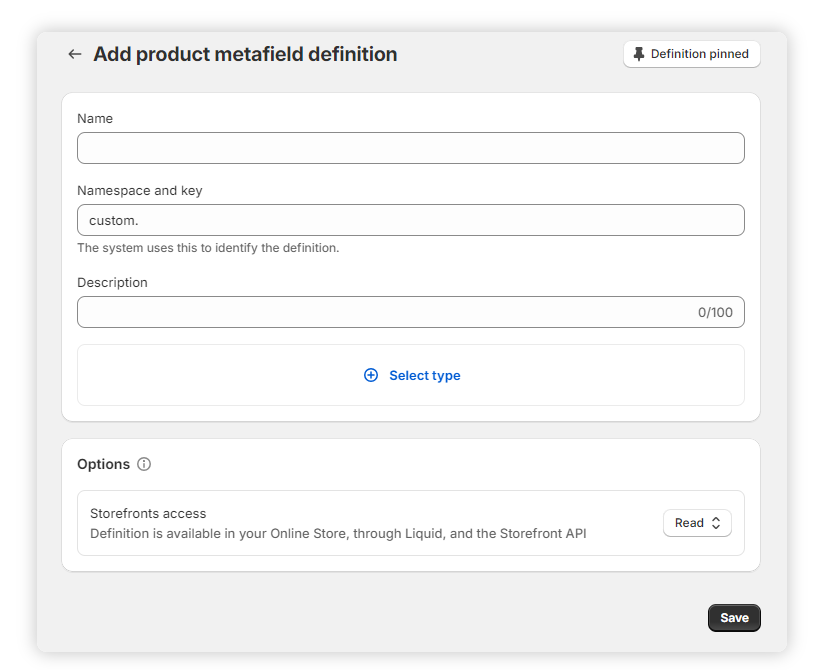This screenshot has height=670, width=820.
Task: Focus the Name input field
Action: pyautogui.click(x=410, y=148)
